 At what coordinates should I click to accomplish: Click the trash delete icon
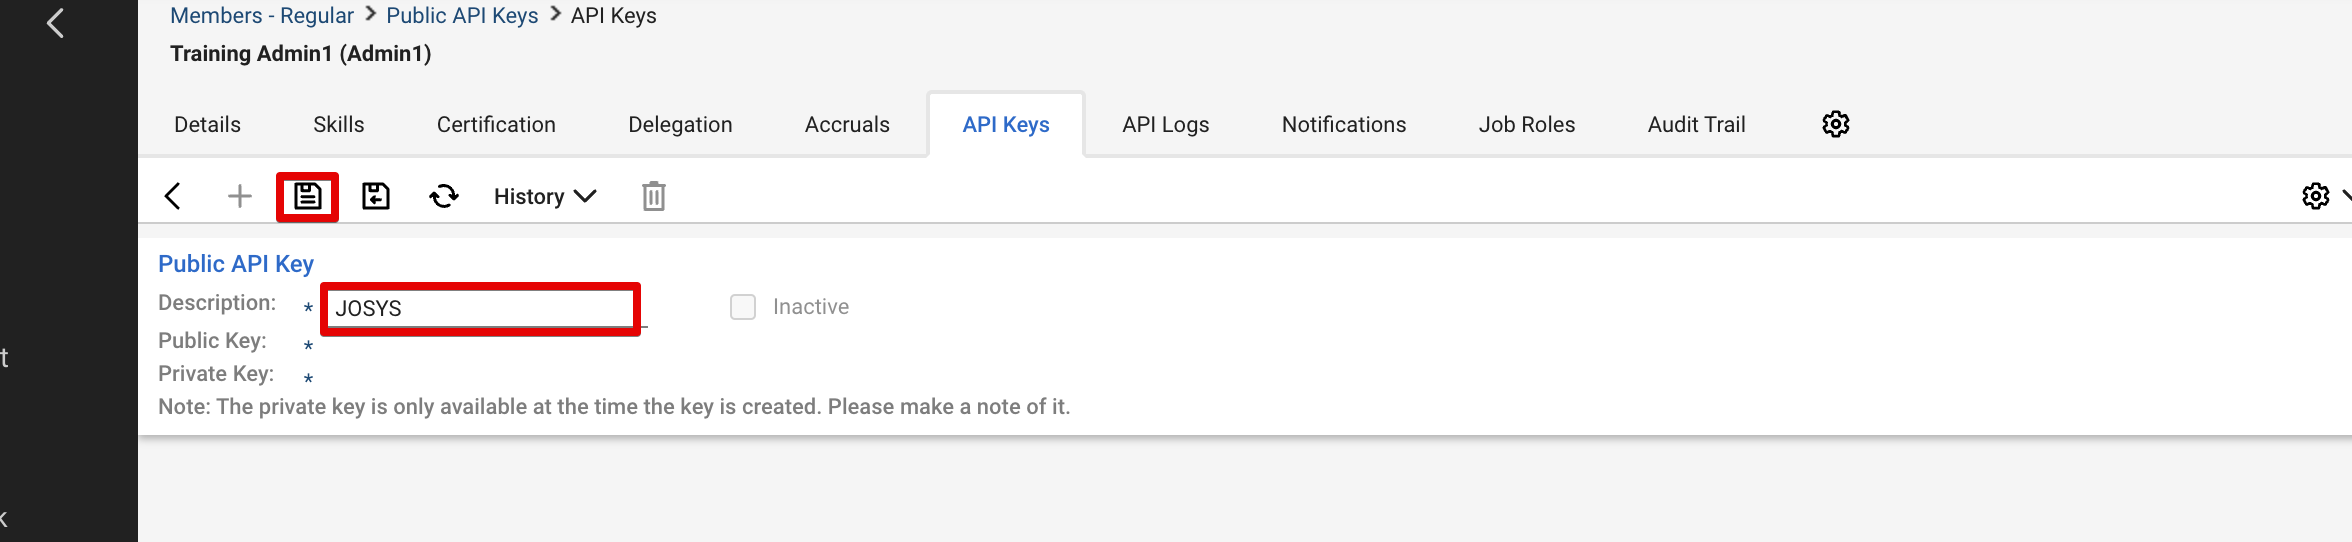coord(653,196)
